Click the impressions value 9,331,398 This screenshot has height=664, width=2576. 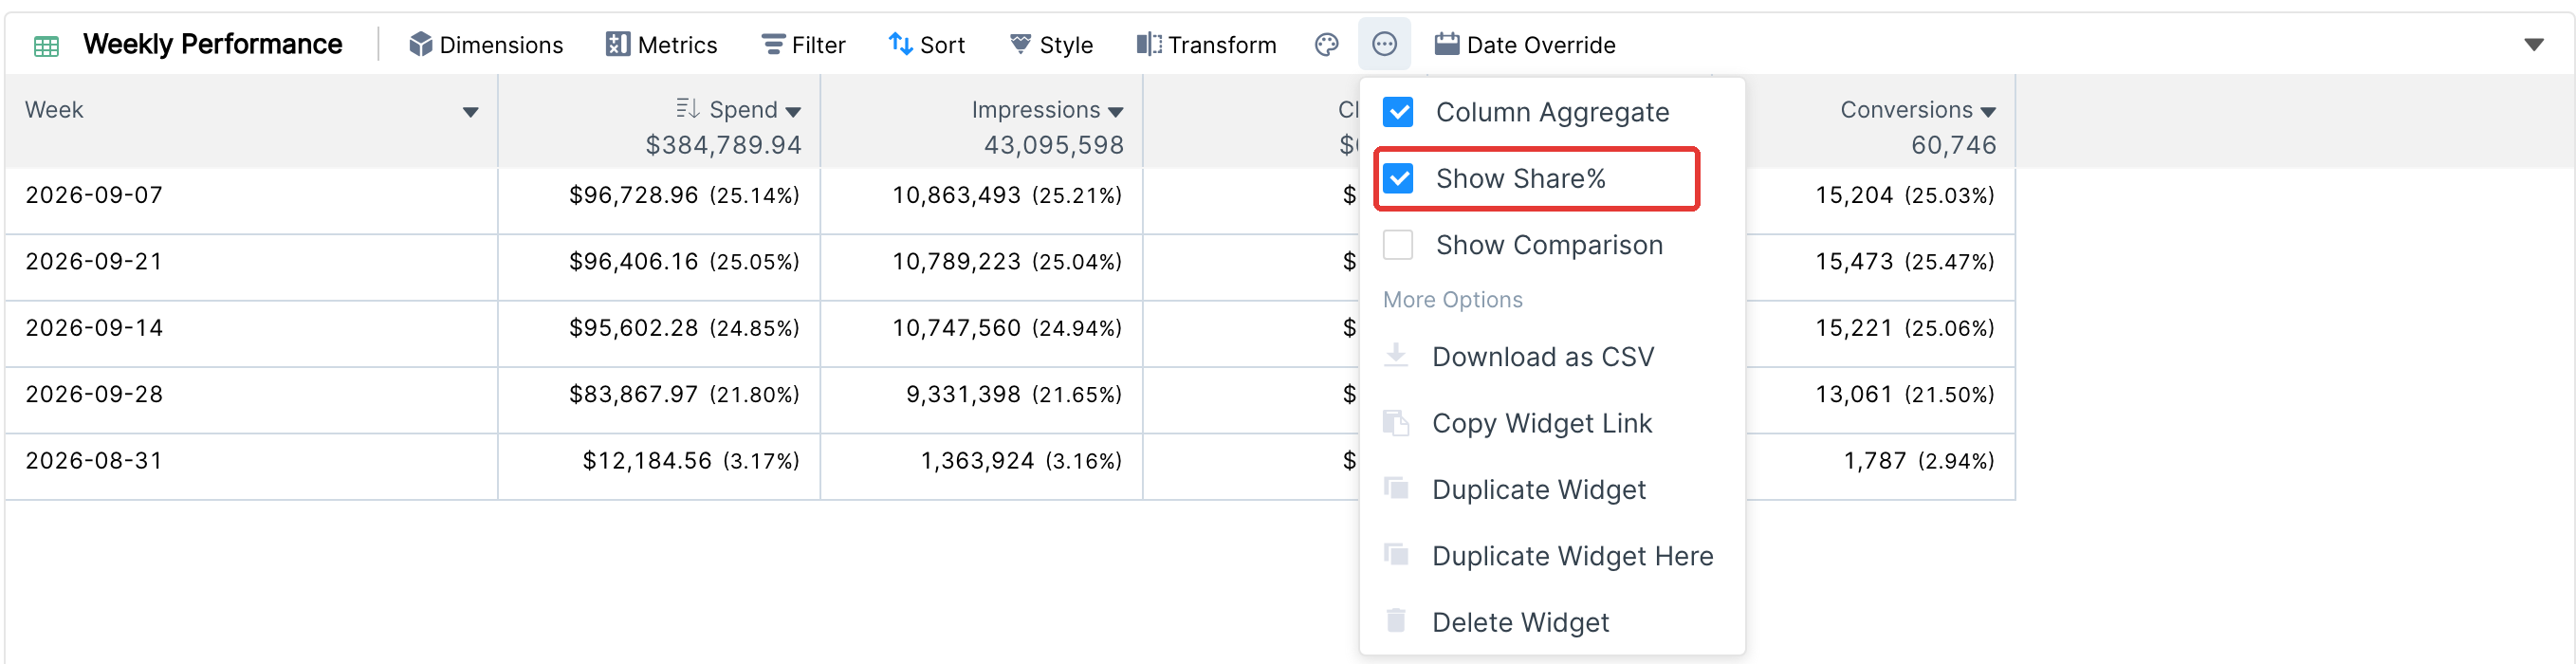coord(963,394)
